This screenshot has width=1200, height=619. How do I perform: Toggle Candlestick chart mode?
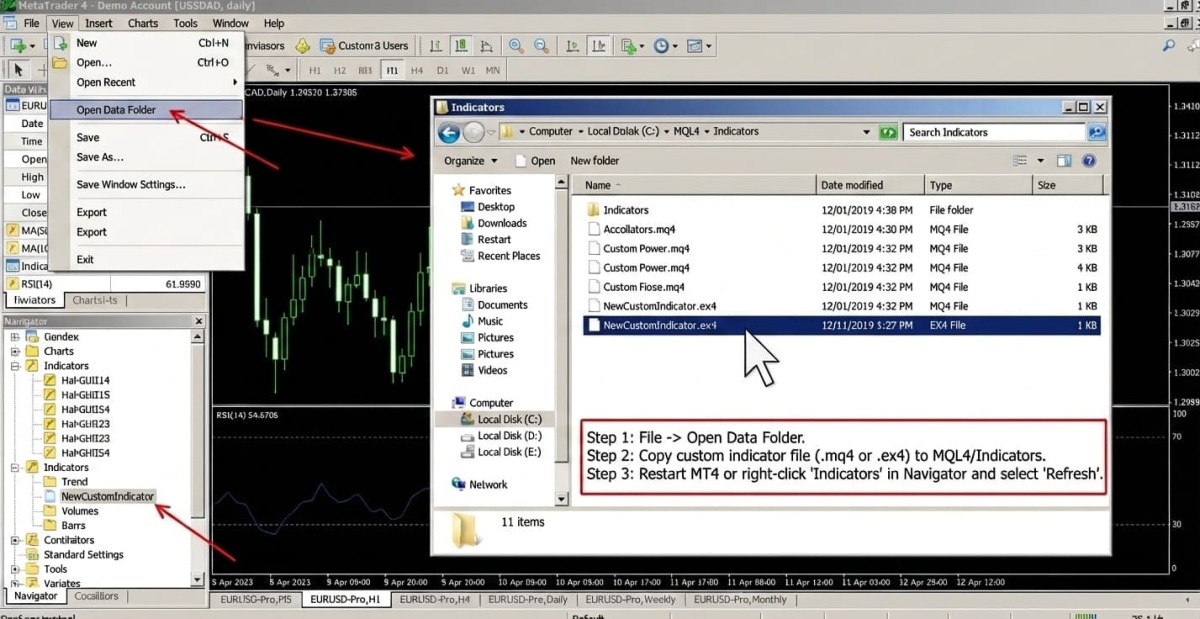pyautogui.click(x=461, y=45)
